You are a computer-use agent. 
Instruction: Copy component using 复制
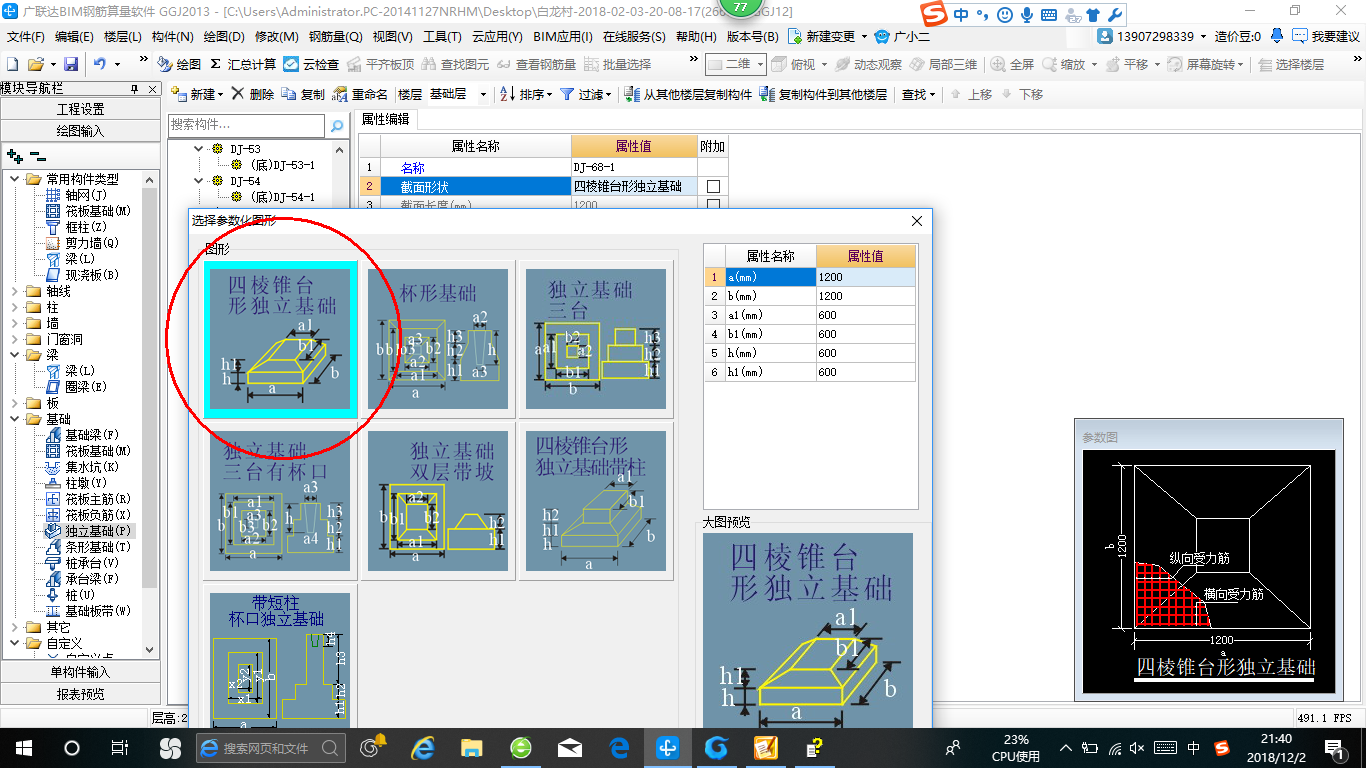[x=303, y=94]
